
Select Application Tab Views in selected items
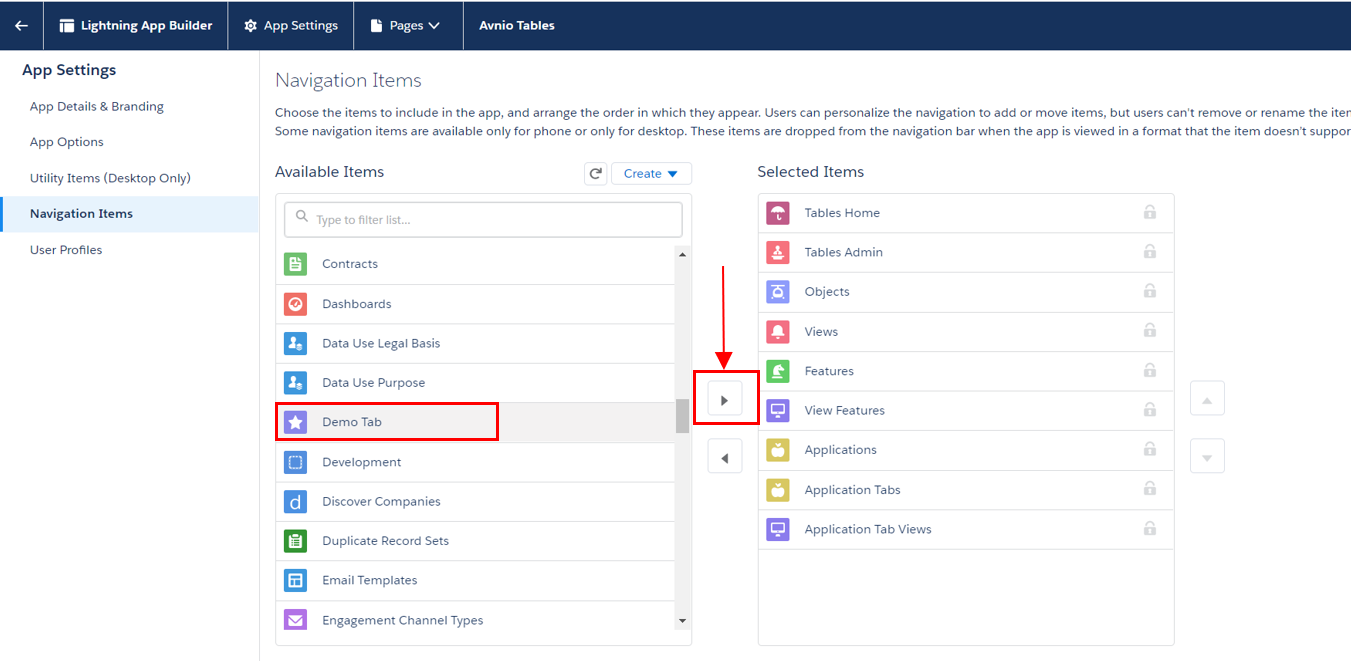(x=867, y=529)
